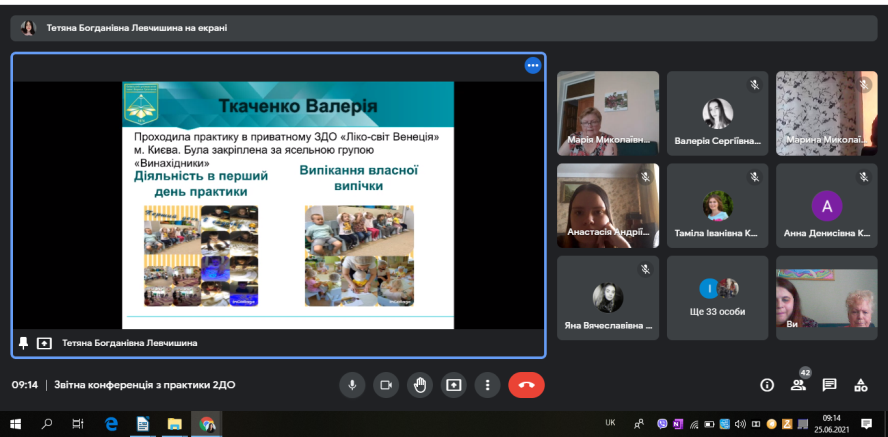Raise your hand in the meeting
888x437 pixels.
click(420, 384)
